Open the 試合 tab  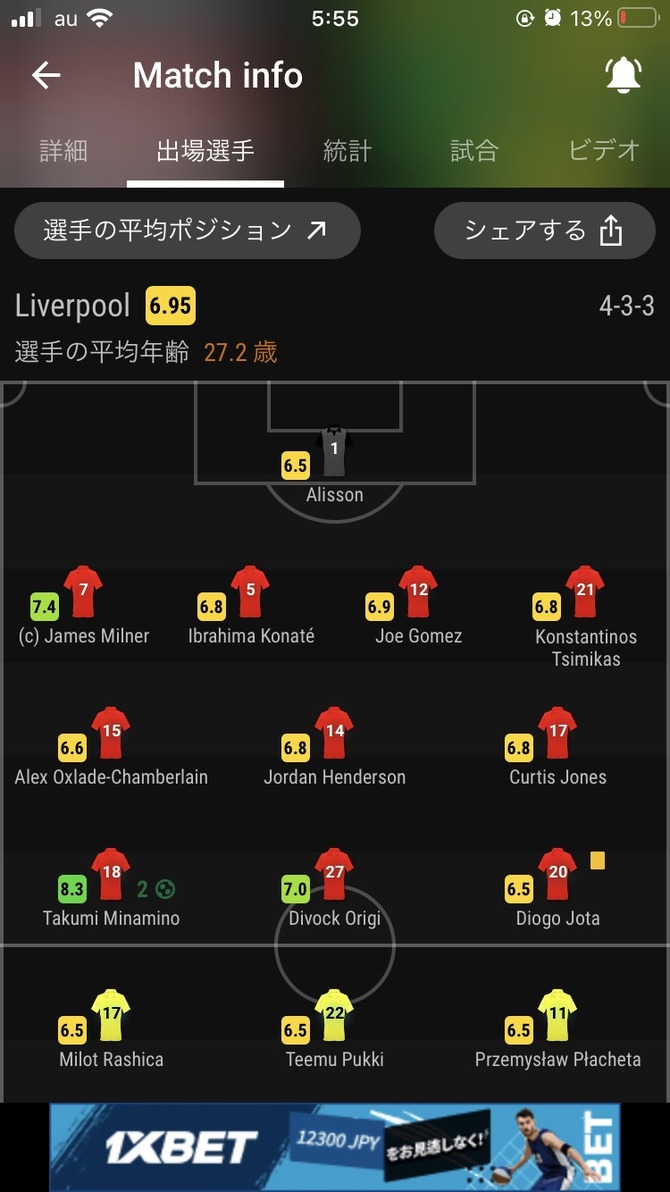[474, 151]
